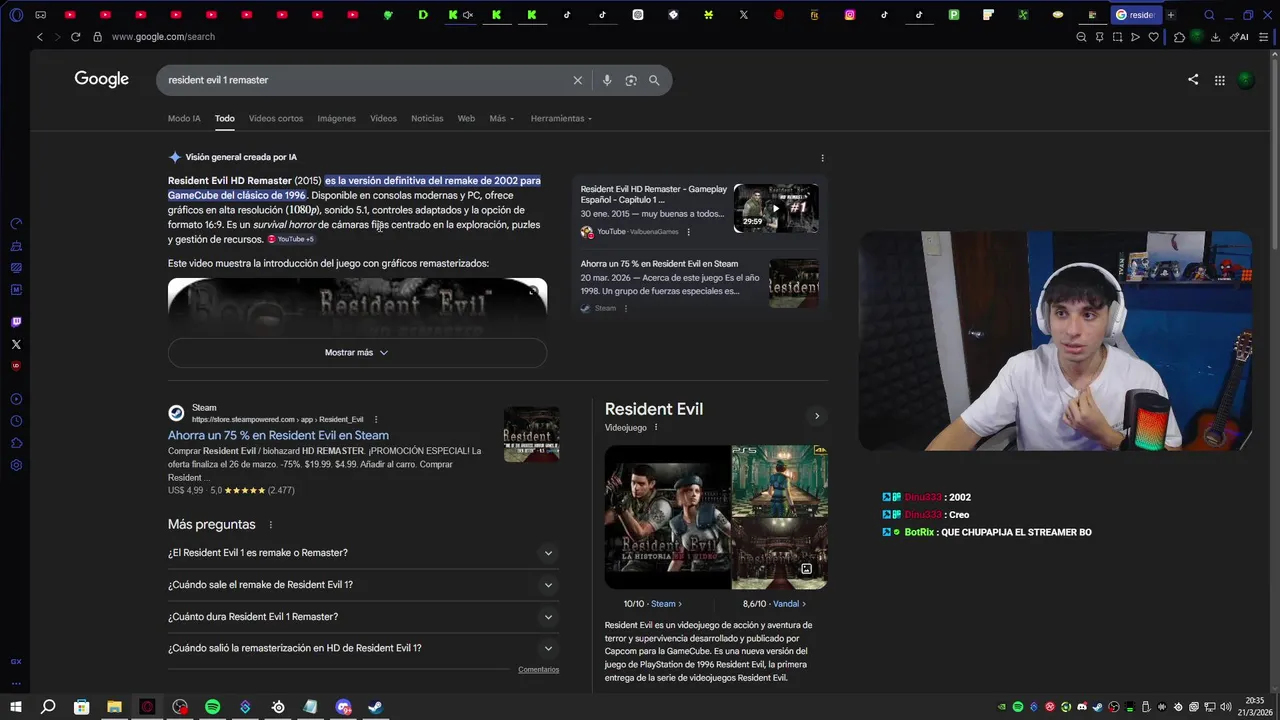Click the magnifier search submit icon
Image resolution: width=1280 pixels, height=720 pixels.
pyautogui.click(x=654, y=80)
